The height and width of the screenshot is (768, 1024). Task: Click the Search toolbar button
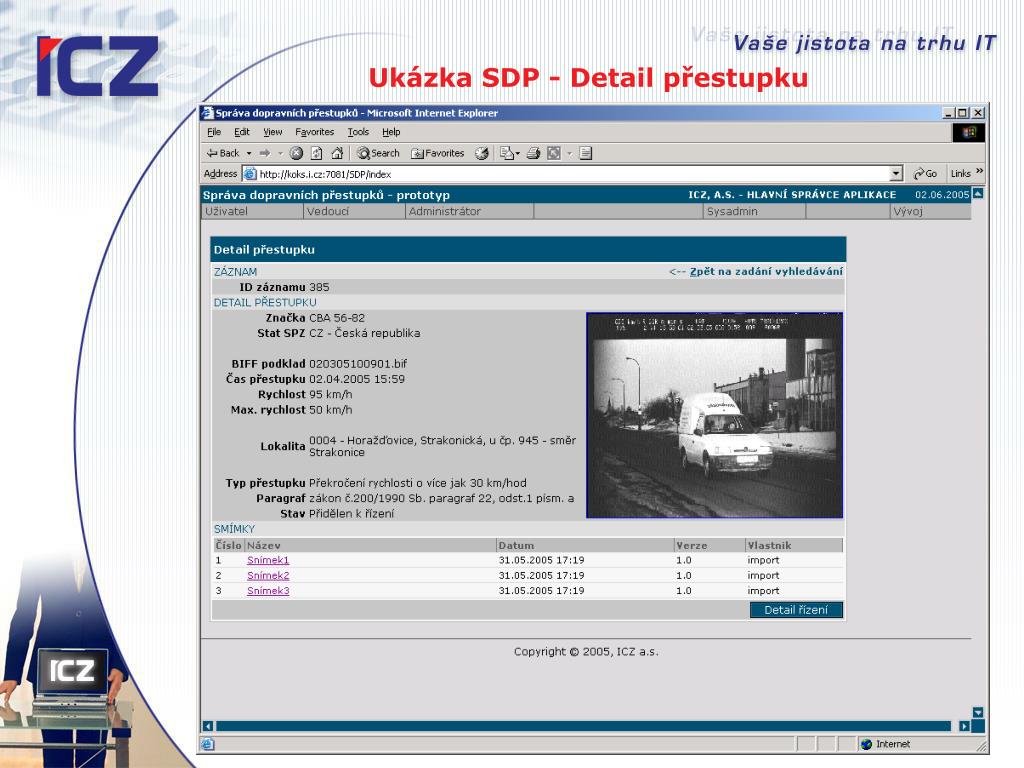[378, 153]
